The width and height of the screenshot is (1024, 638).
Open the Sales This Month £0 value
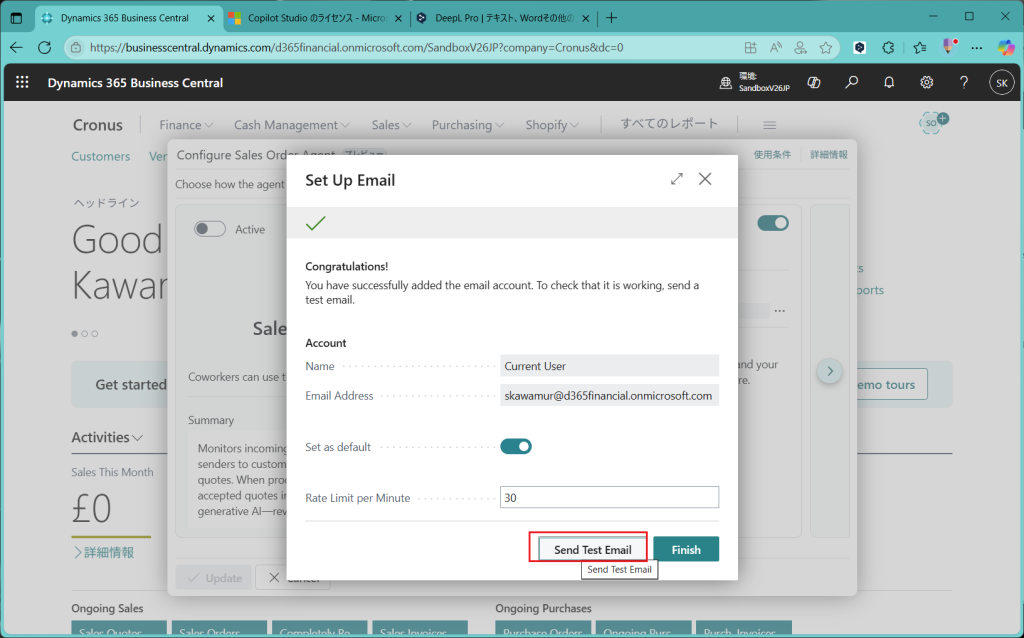[x=91, y=509]
